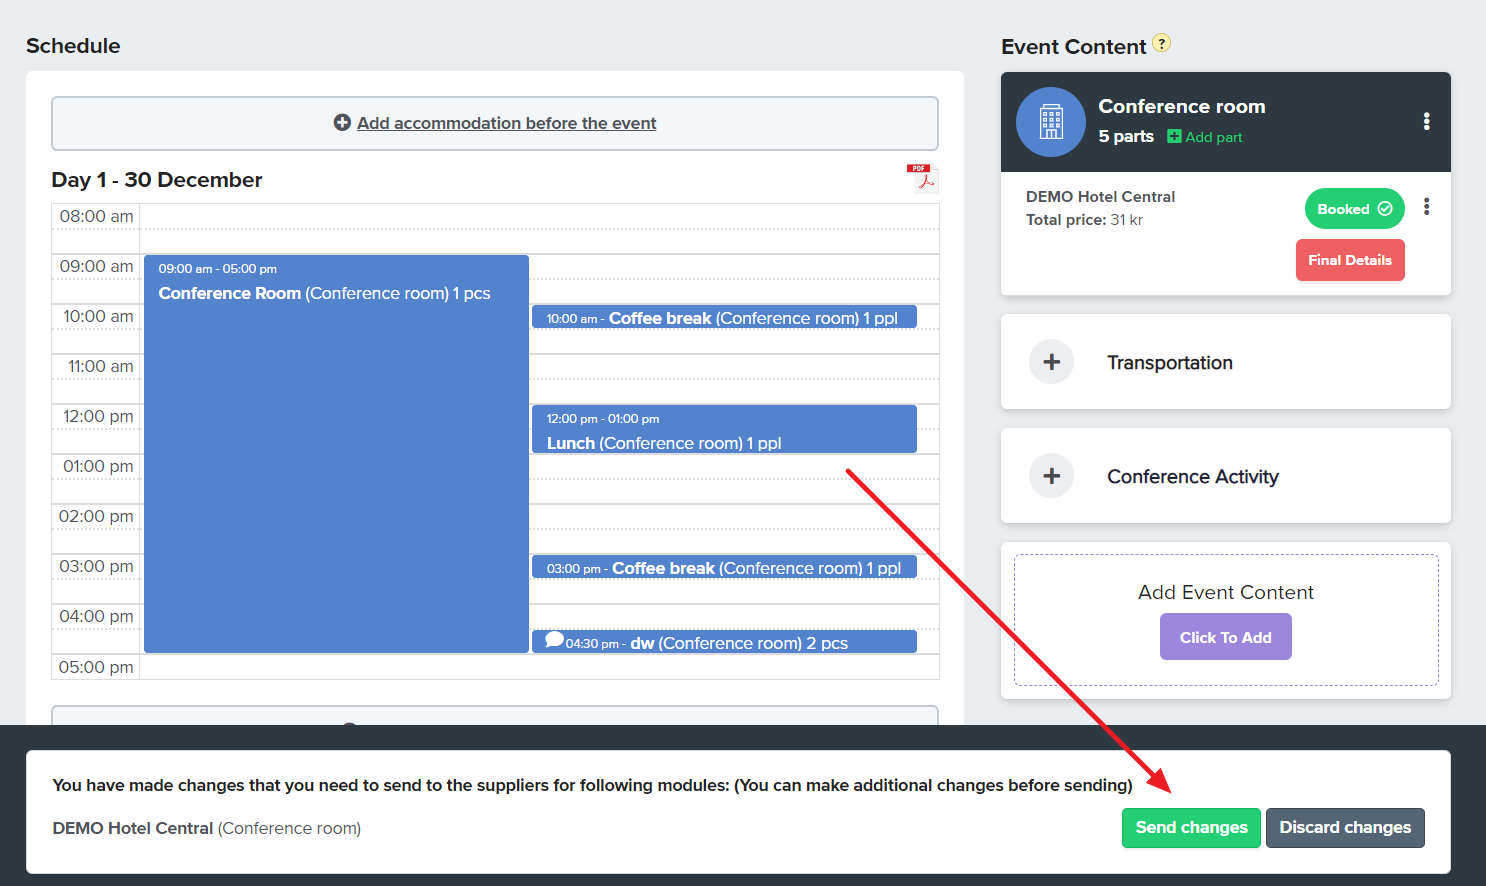Open the 03:00 pm Coffee break event

[x=724, y=567]
